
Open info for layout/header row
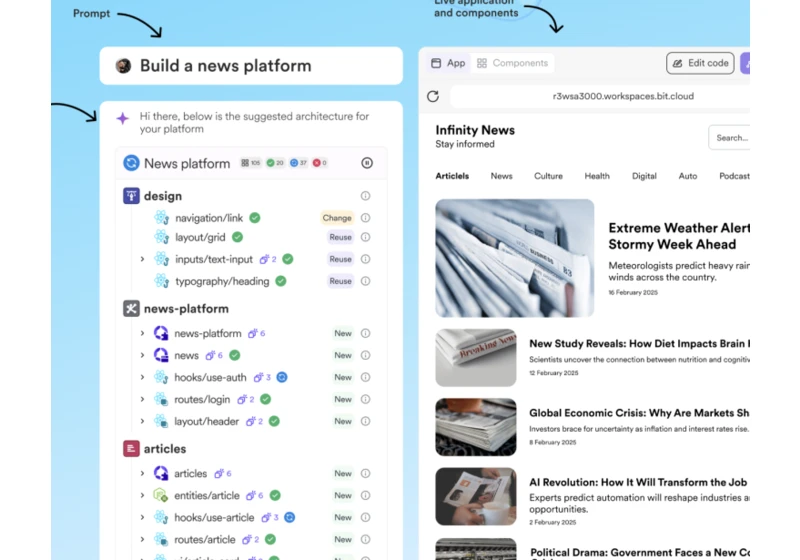coord(365,421)
